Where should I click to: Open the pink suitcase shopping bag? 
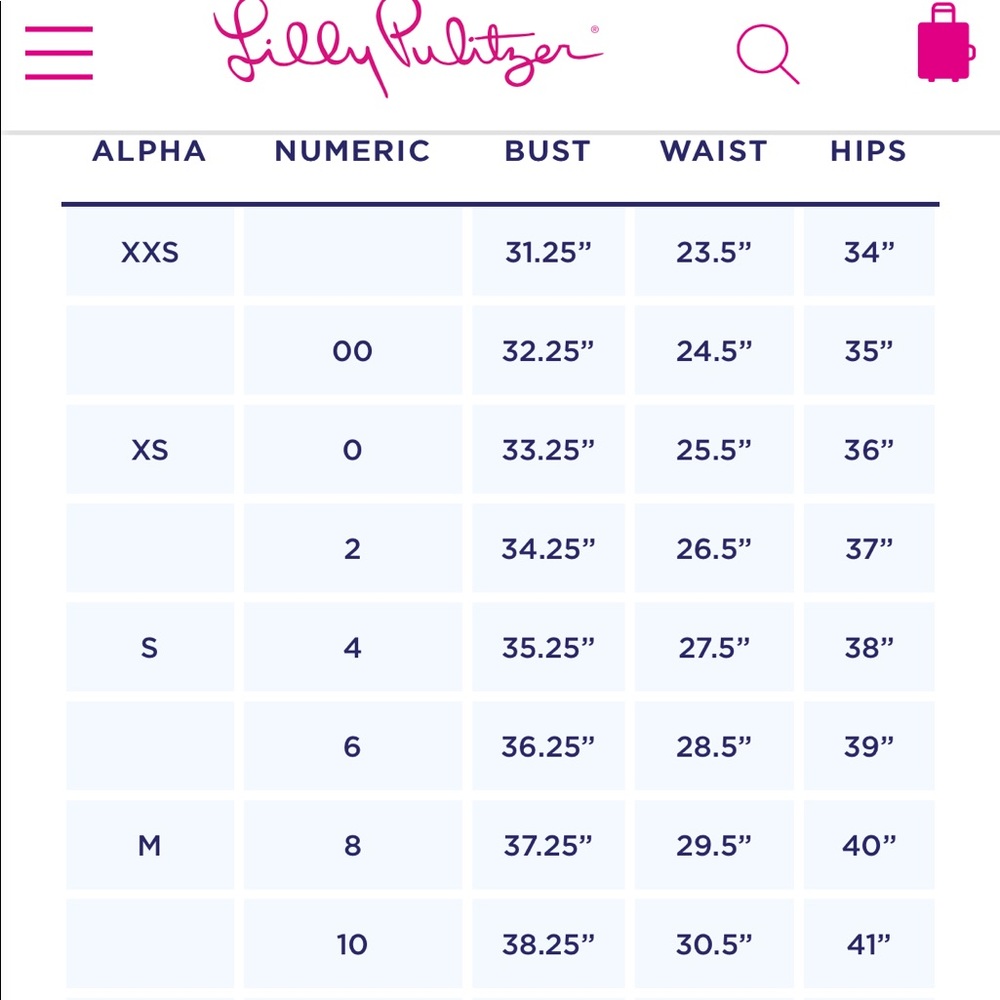pos(946,43)
